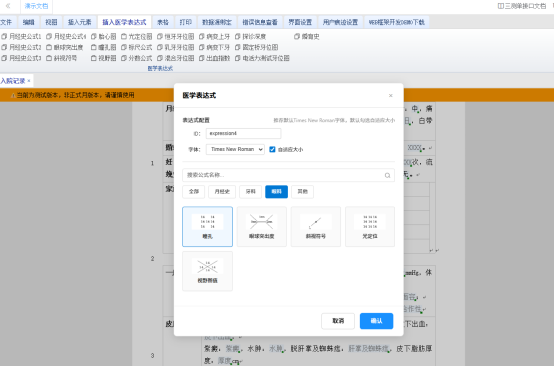The height and width of the screenshot is (366, 554).
Task: Insert 分数公式 from the ribbon
Action: coord(136,58)
